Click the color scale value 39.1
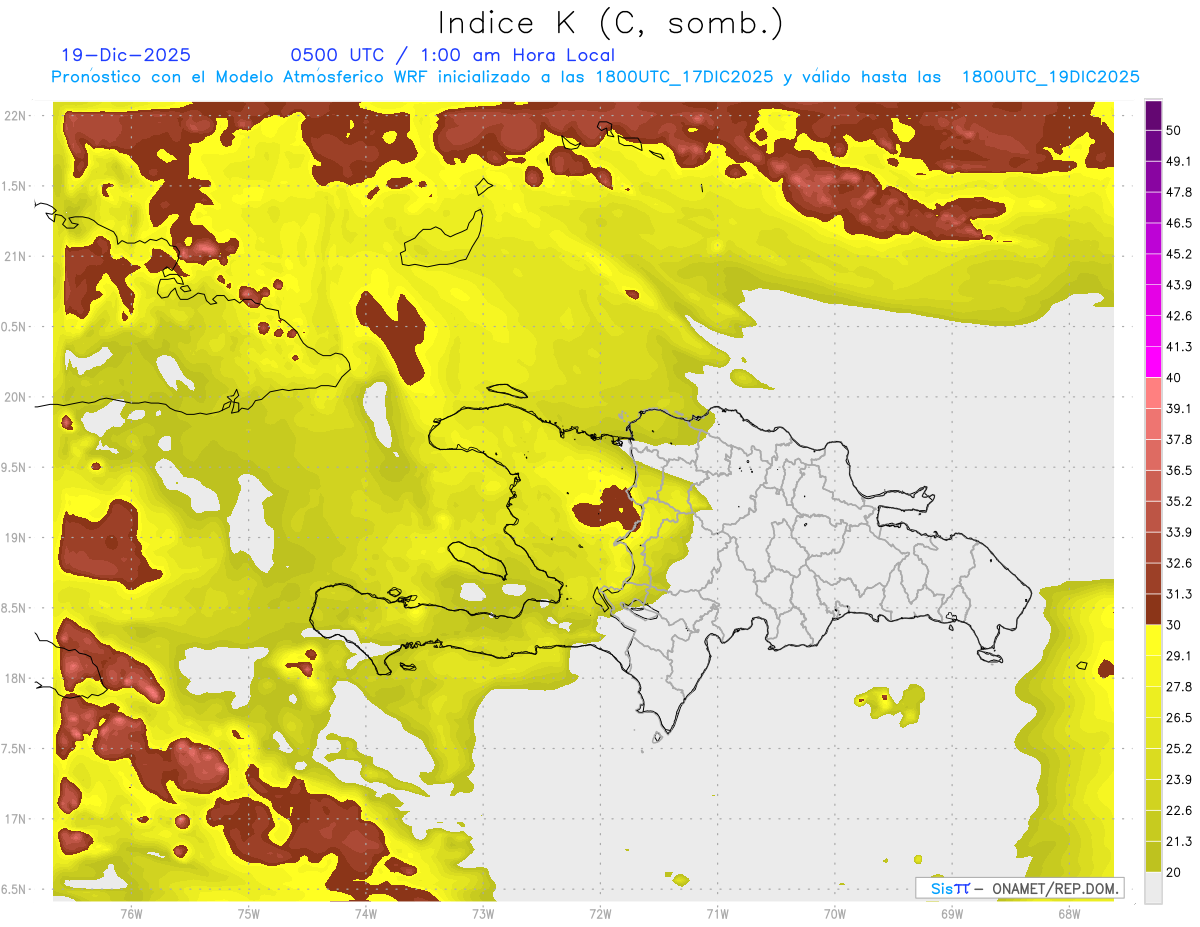1200x927 pixels. coord(1178,408)
